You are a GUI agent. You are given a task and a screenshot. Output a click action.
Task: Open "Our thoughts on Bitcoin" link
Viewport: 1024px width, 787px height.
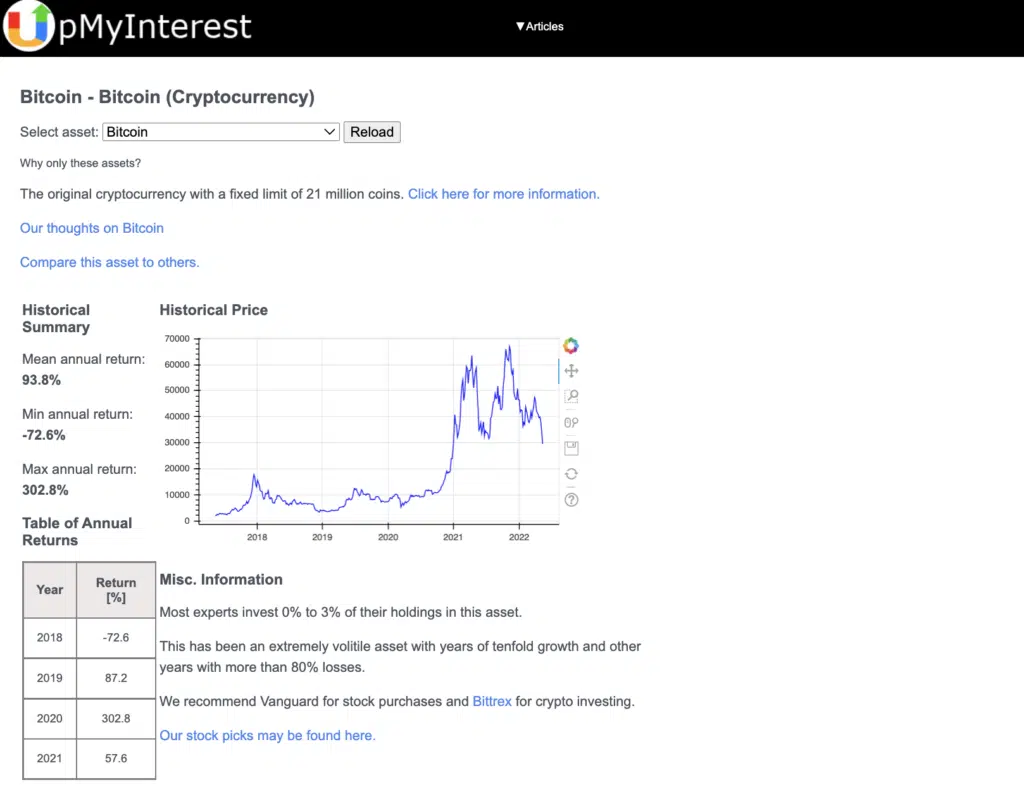click(x=92, y=228)
